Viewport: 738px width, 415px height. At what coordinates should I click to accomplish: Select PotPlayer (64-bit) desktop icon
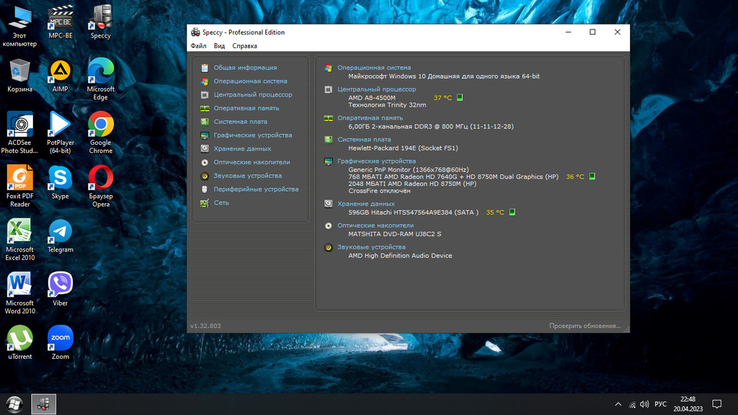point(60,133)
